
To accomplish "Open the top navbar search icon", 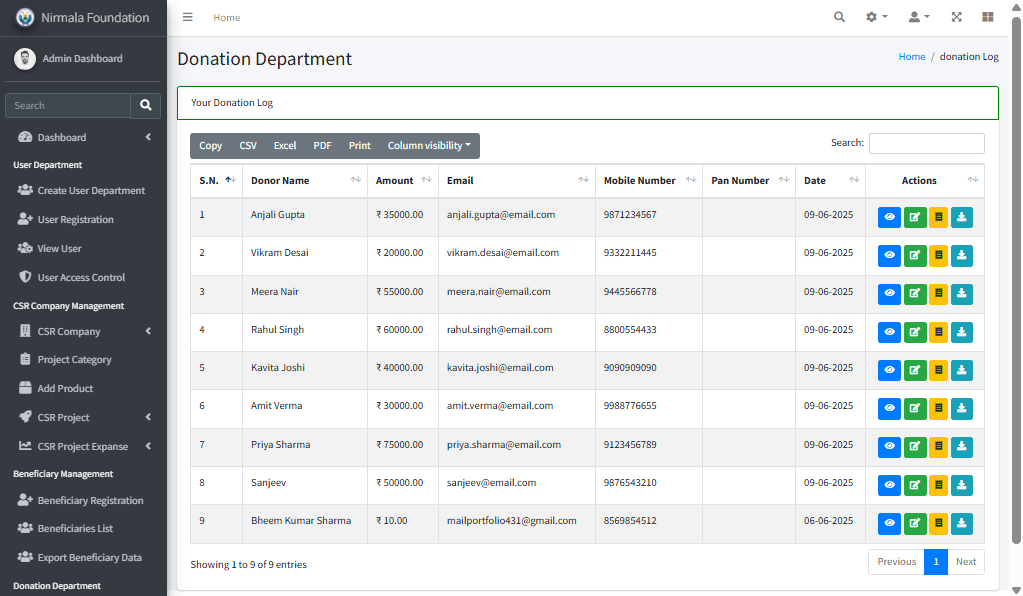I will coord(839,17).
